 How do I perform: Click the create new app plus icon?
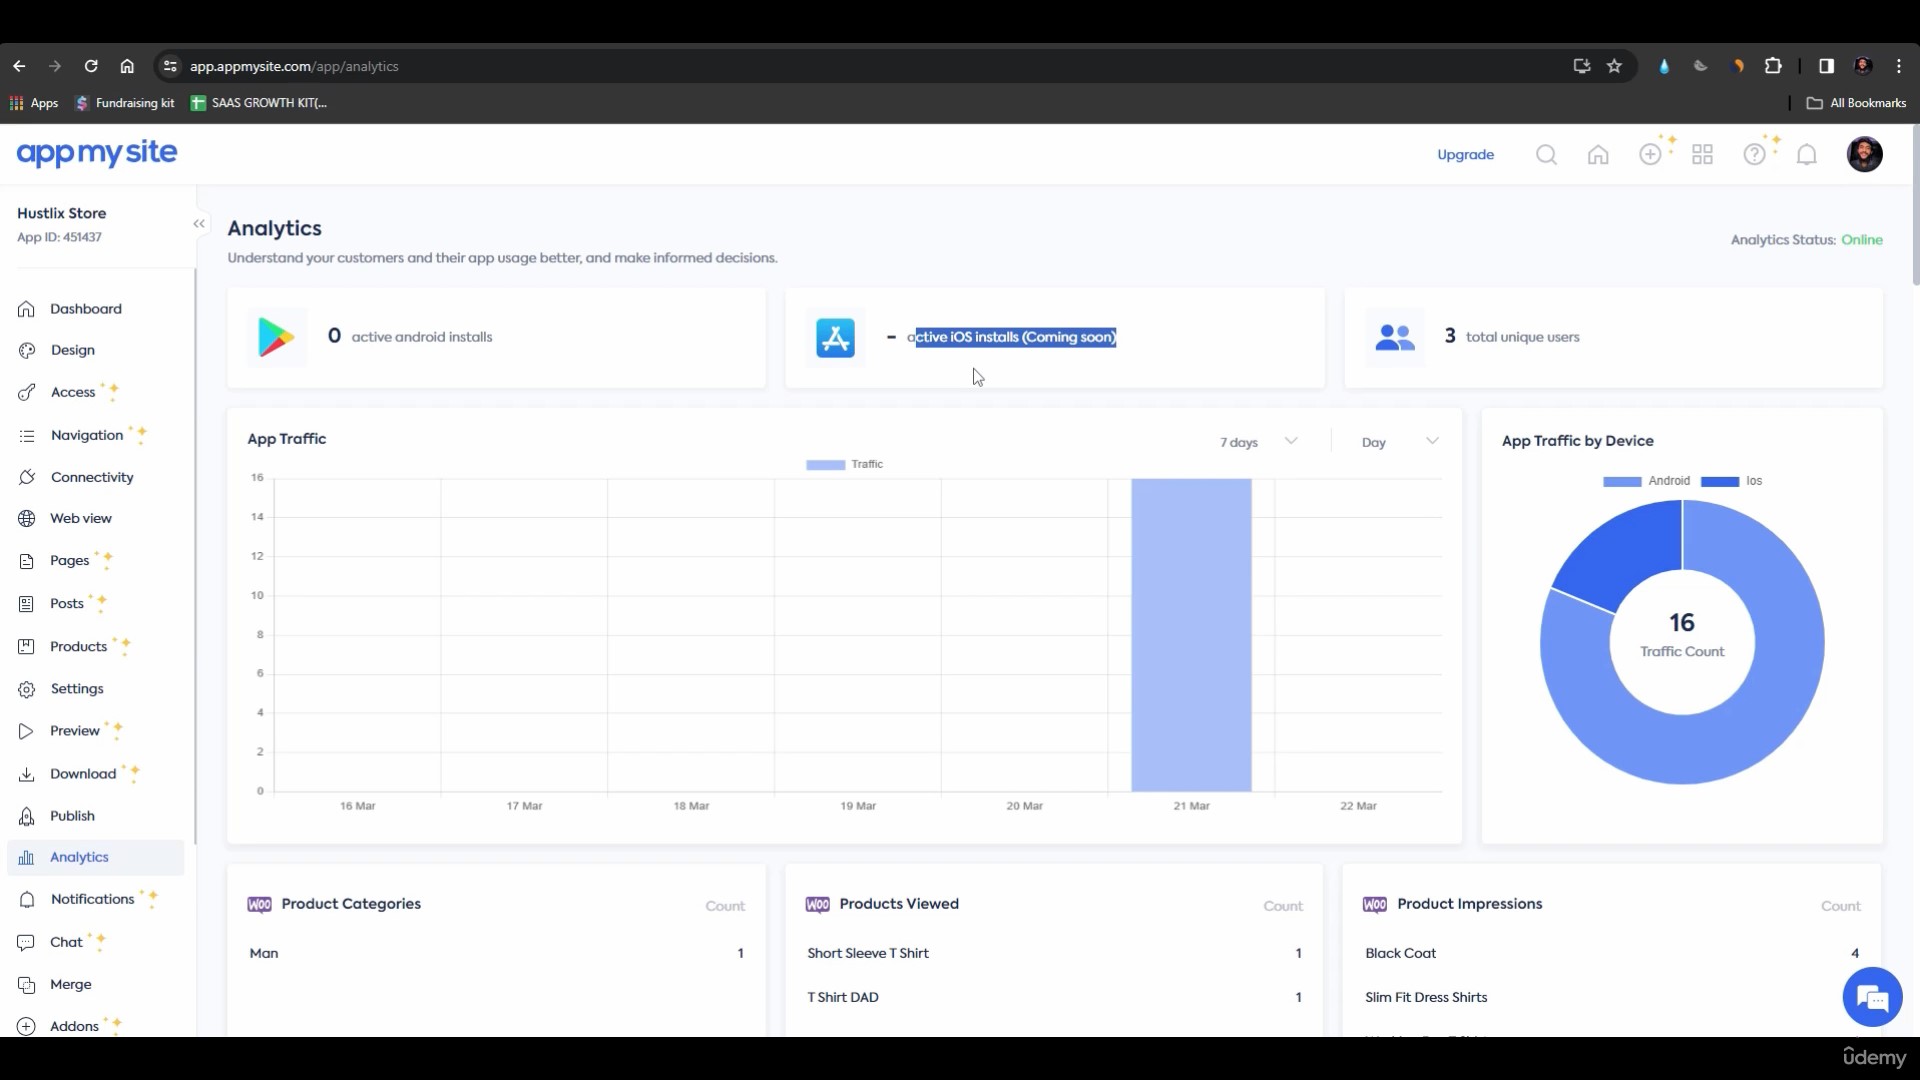click(x=1650, y=154)
